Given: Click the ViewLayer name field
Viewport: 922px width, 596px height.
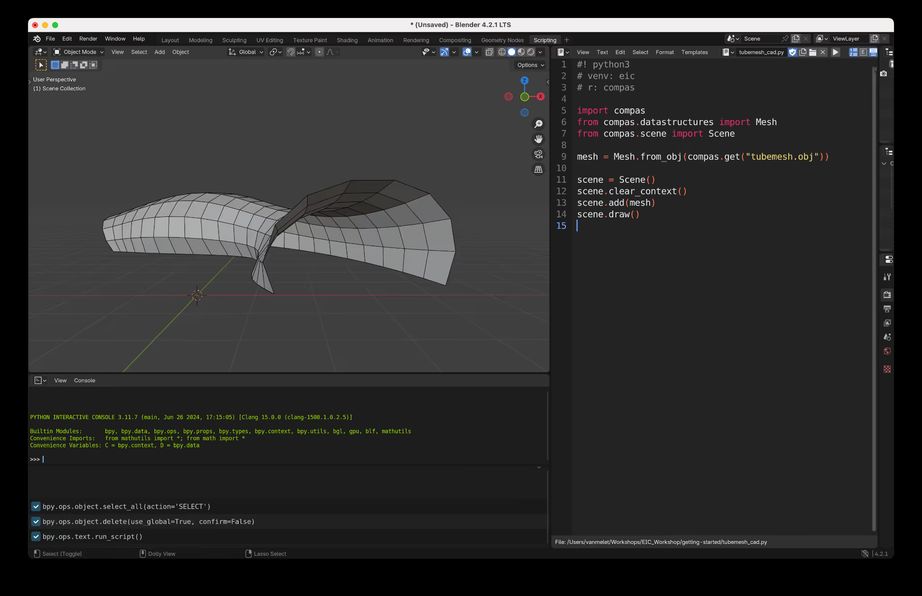Looking at the screenshot, I should click(849, 39).
